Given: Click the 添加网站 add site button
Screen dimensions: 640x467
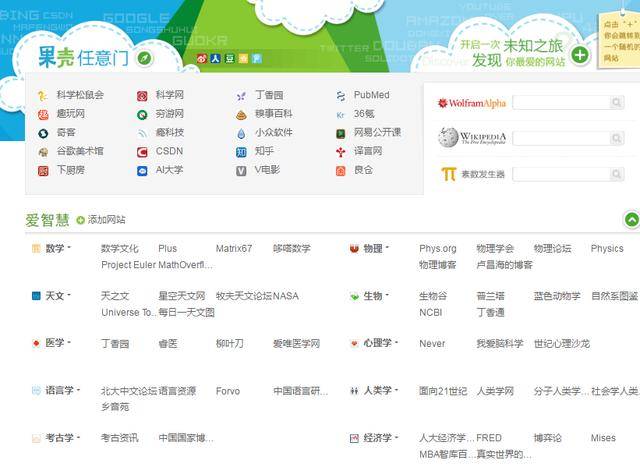Looking at the screenshot, I should tap(101, 220).
